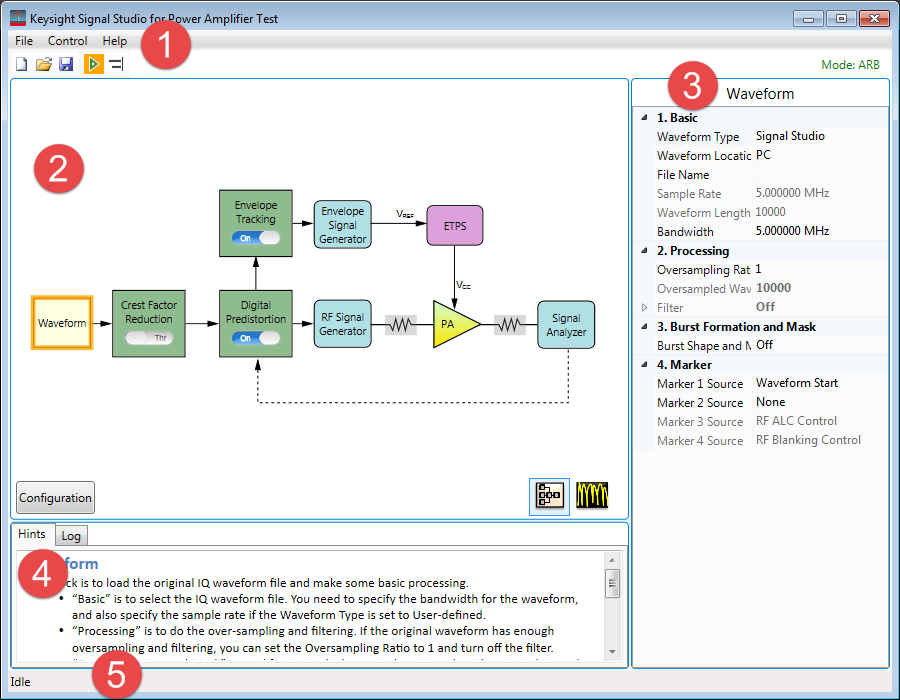Select the Envelope Signal Generator block
The width and height of the screenshot is (900, 700).
tap(343, 225)
